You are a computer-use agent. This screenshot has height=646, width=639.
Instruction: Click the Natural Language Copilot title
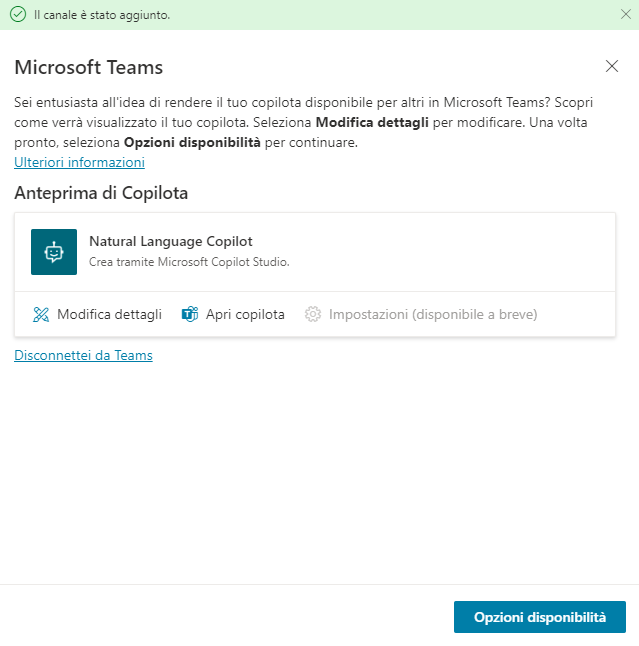[171, 241]
